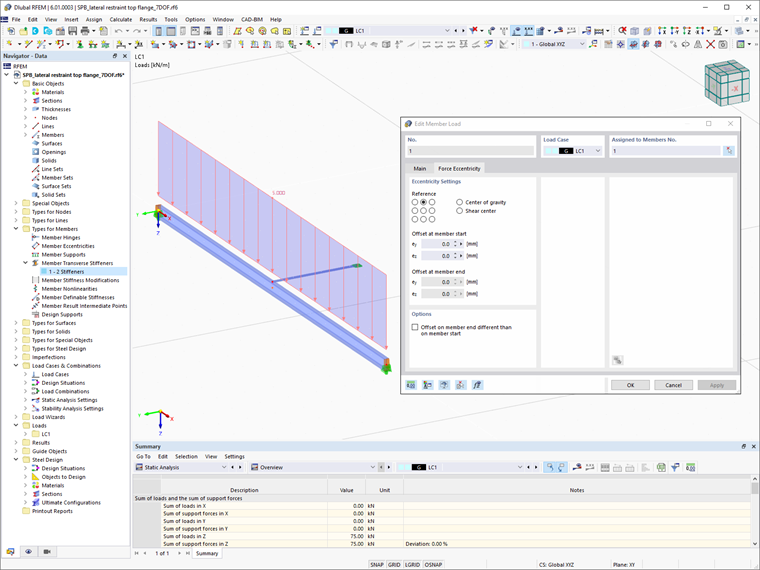Select the middle-center reference point radio button
This screenshot has height=570, width=760.
pos(423,211)
